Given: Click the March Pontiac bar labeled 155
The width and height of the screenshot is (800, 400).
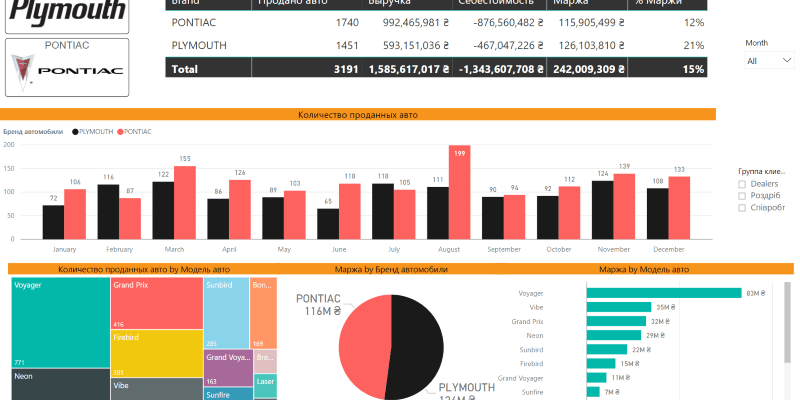Looking at the screenshot, I should tap(185, 203).
